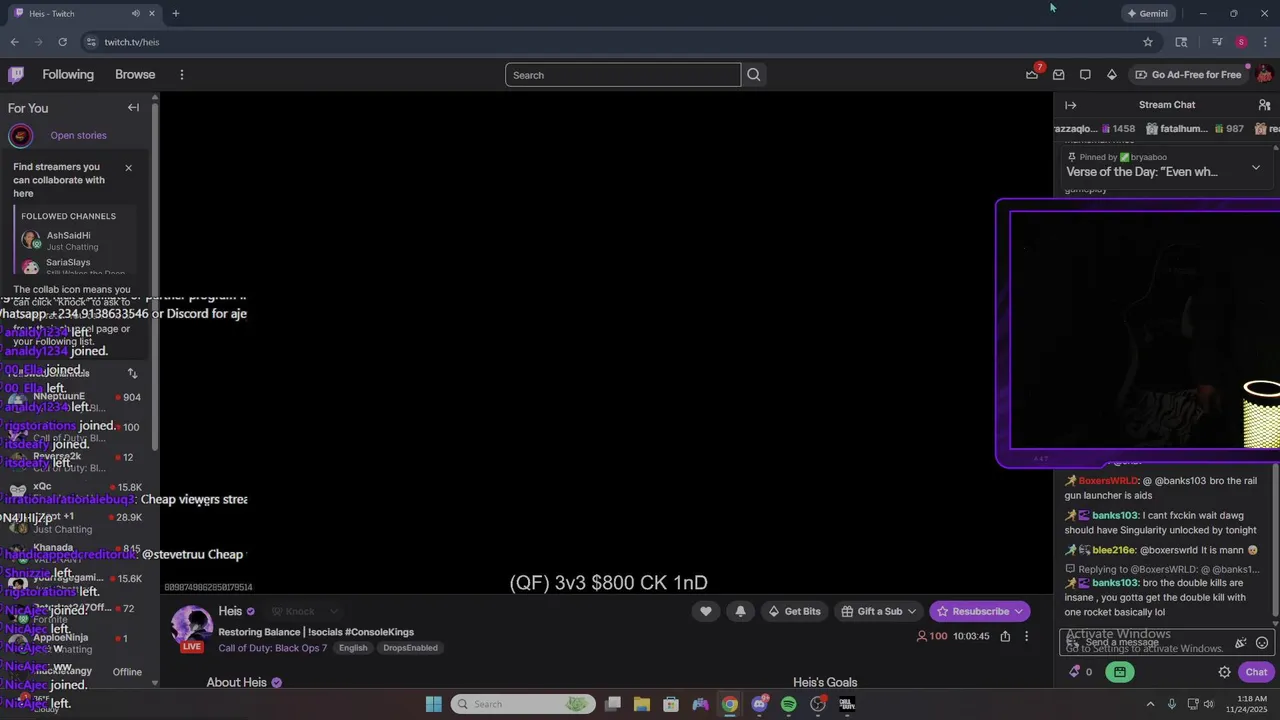The image size is (1280, 720).
Task: Open File Explorer from the taskbar
Action: [642, 704]
